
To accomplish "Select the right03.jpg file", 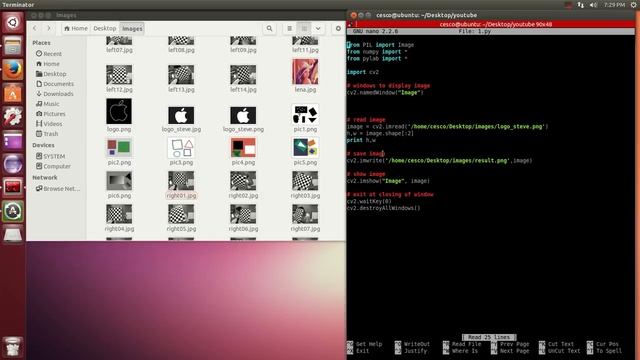I will (305, 185).
